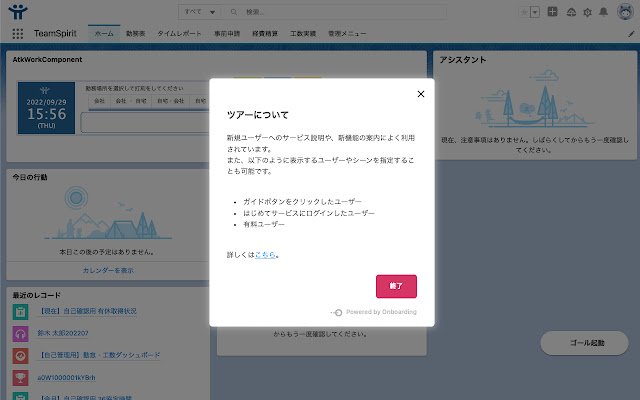Viewport: 640px width, 400px height.
Task: Select the 事前申請 tab
Action: tap(227, 33)
